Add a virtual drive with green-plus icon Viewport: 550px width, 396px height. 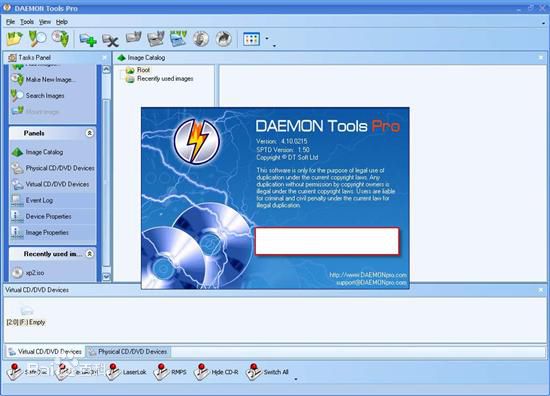(x=88, y=39)
